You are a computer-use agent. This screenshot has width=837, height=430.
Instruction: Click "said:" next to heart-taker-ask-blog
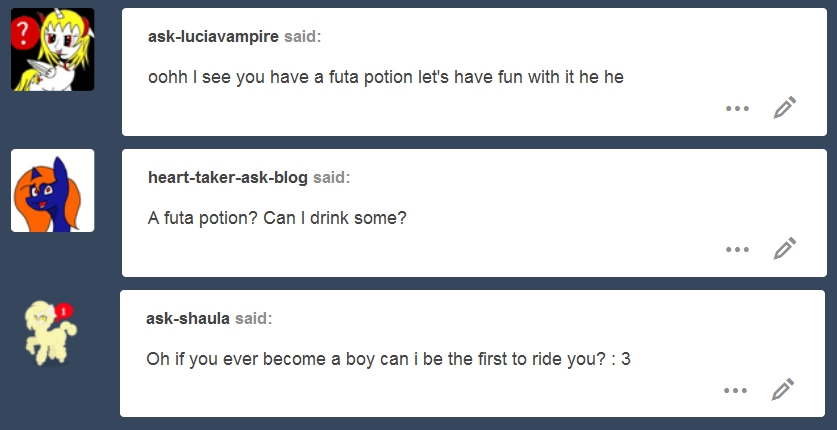click(332, 178)
